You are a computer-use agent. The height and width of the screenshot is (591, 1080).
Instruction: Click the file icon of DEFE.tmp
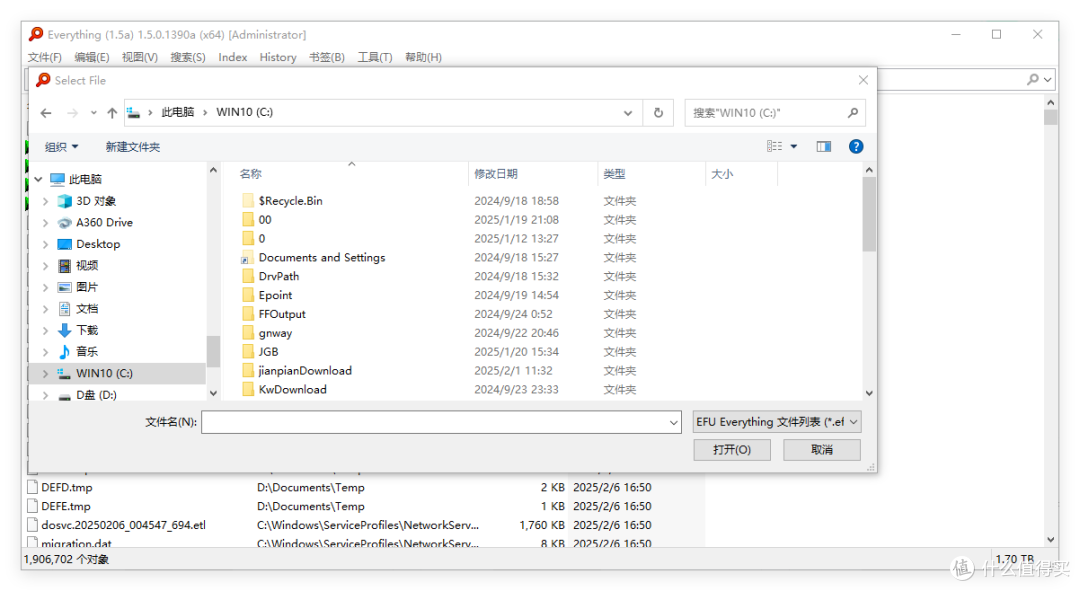(32, 506)
